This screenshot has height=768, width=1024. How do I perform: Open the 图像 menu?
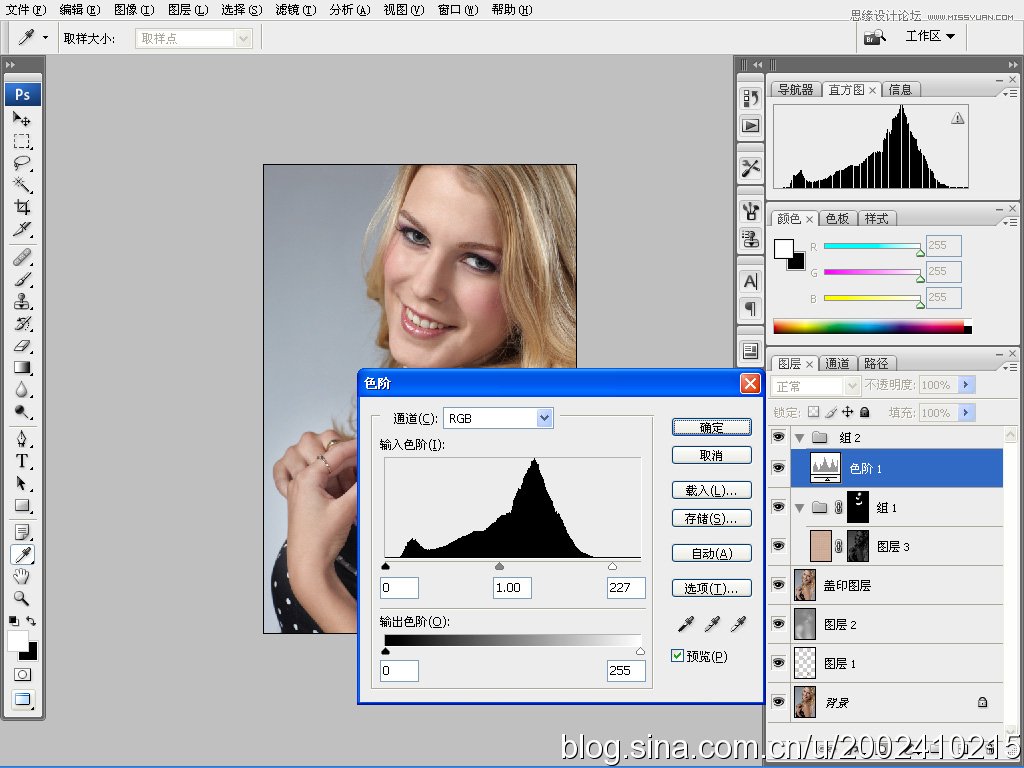pyautogui.click(x=134, y=10)
